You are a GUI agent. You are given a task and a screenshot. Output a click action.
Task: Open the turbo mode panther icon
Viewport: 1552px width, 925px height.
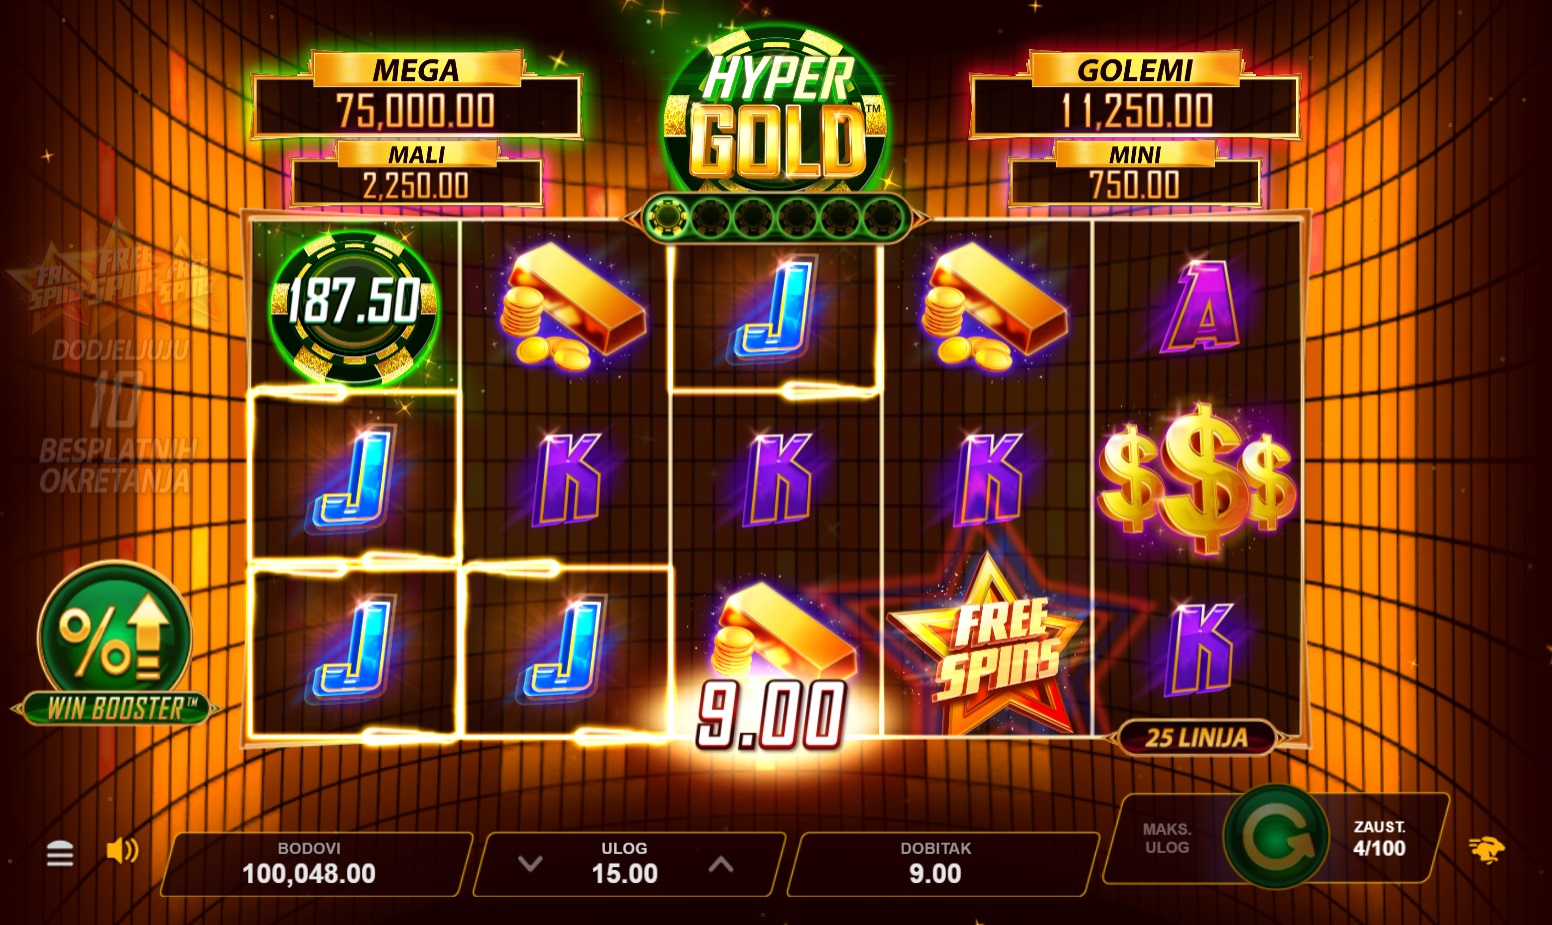[1487, 851]
